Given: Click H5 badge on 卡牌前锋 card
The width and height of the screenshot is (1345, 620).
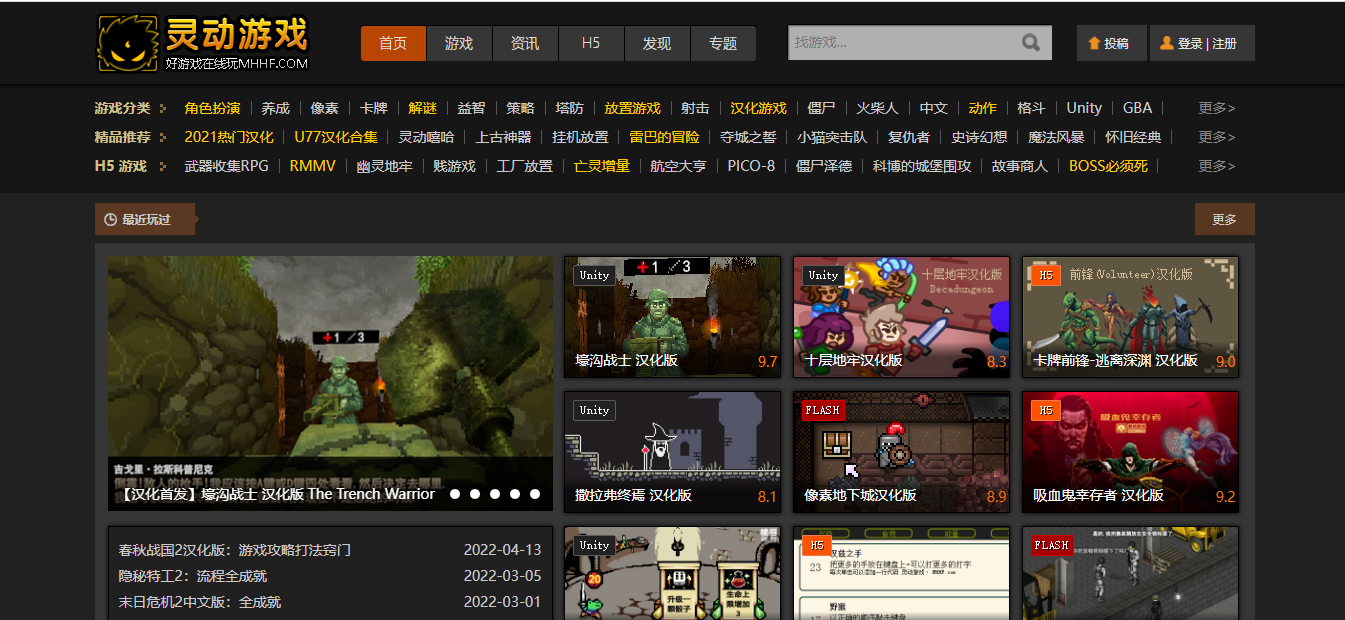Looking at the screenshot, I should click(1046, 275).
